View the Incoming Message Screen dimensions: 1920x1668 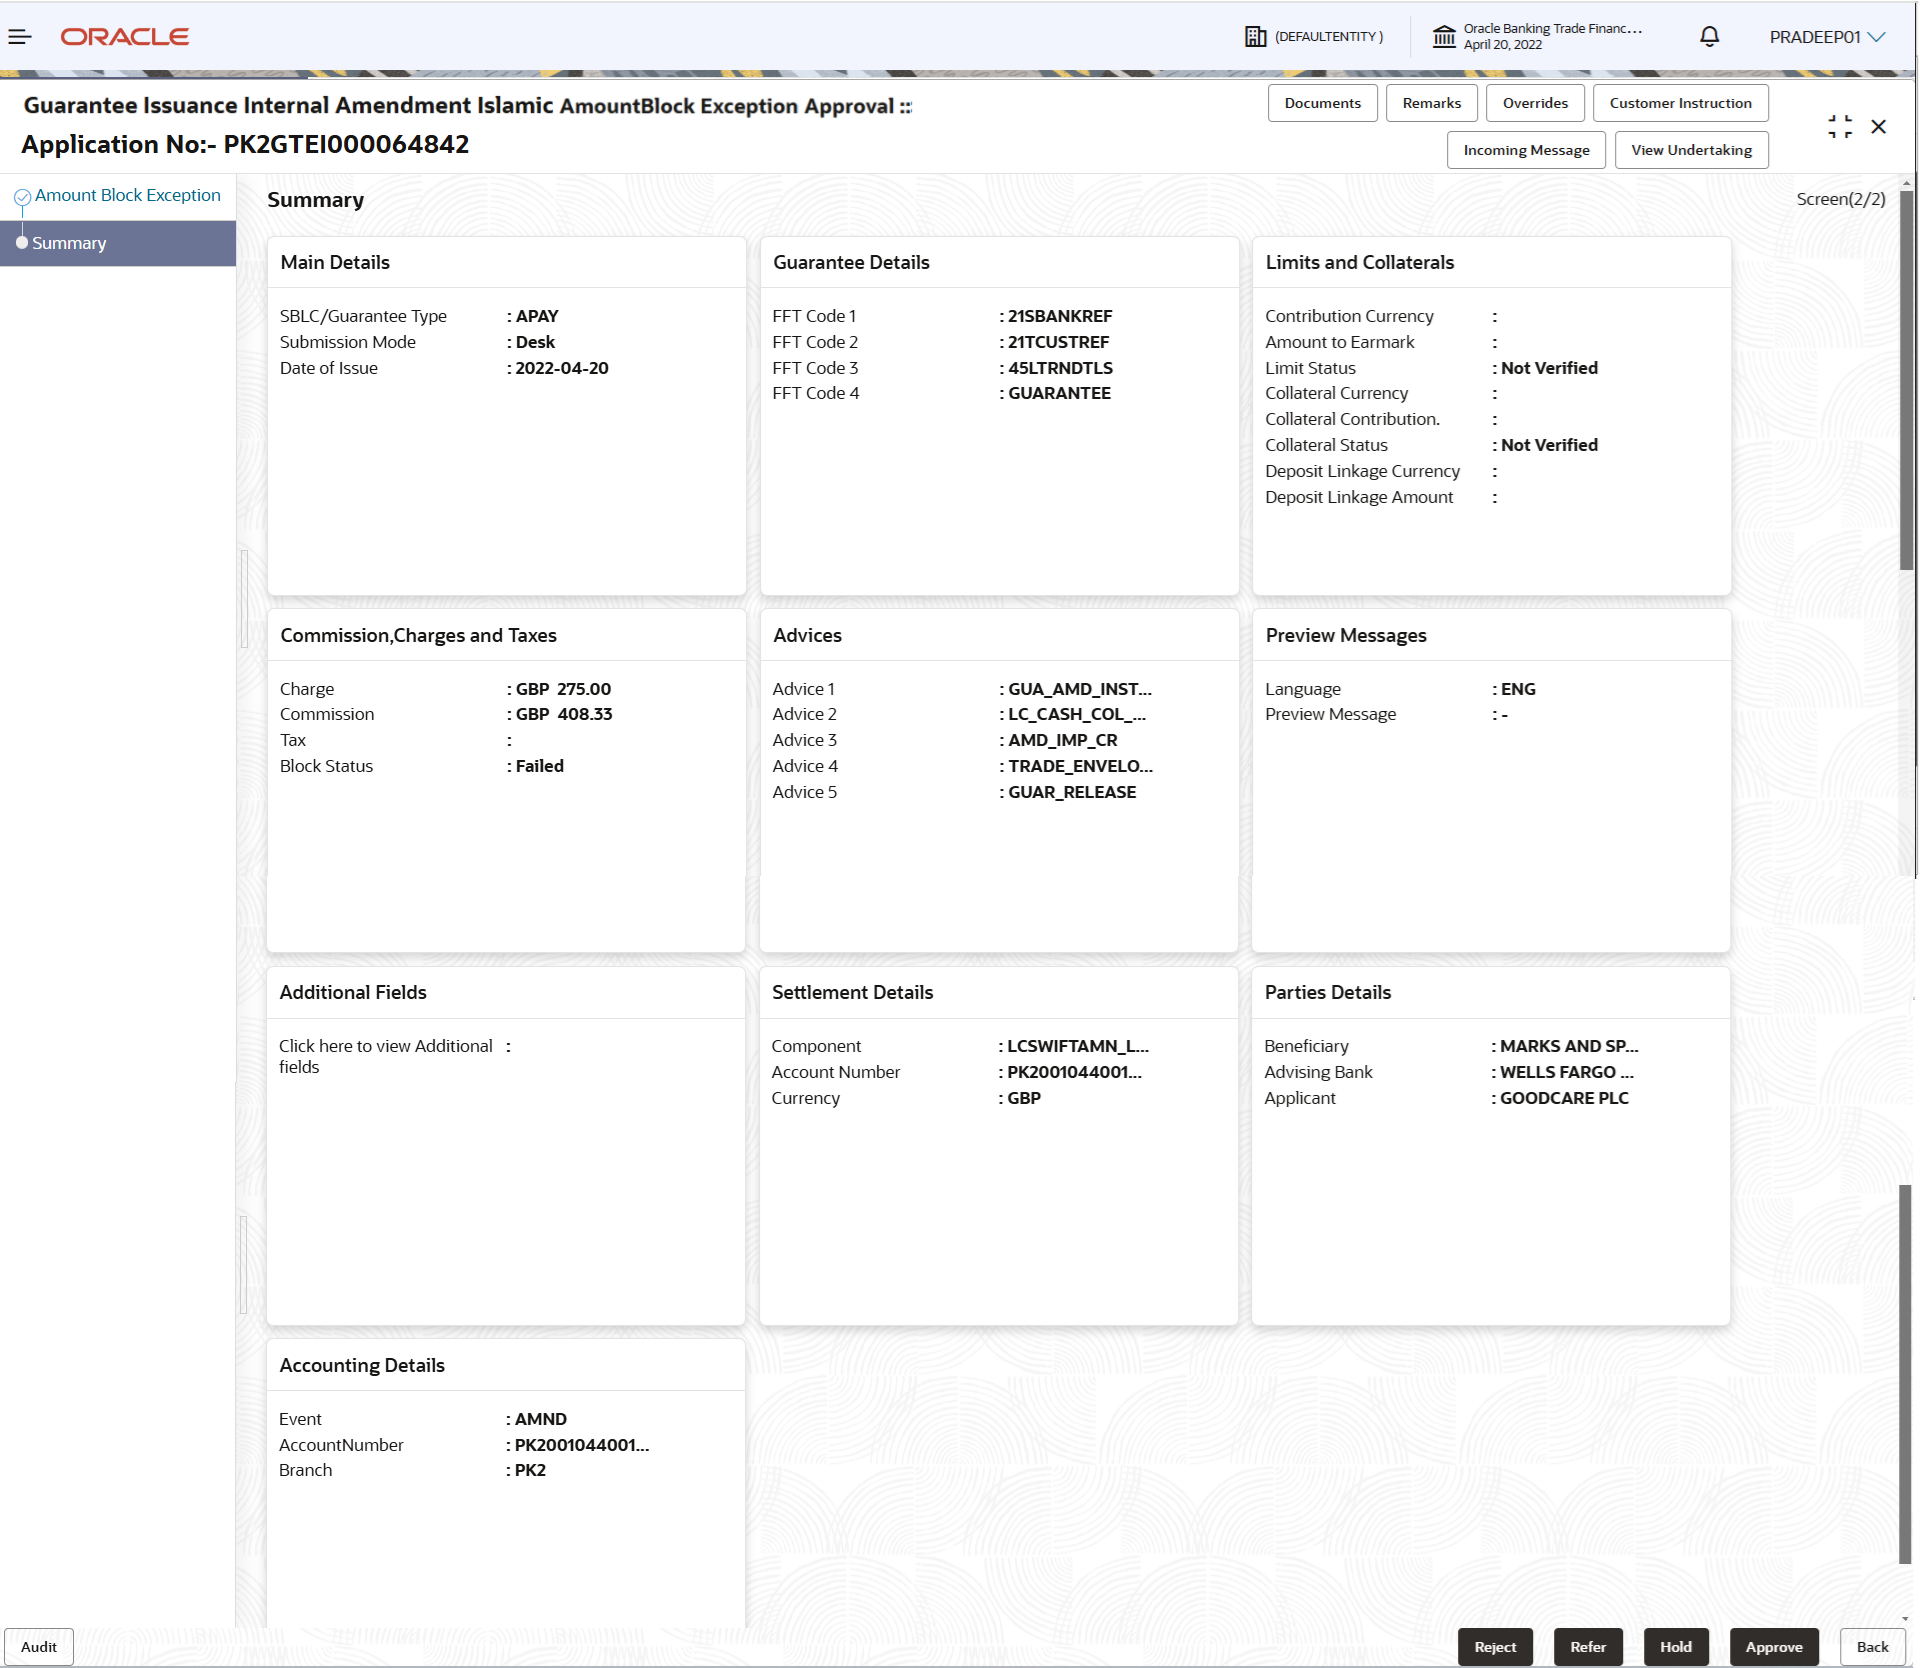(1525, 149)
